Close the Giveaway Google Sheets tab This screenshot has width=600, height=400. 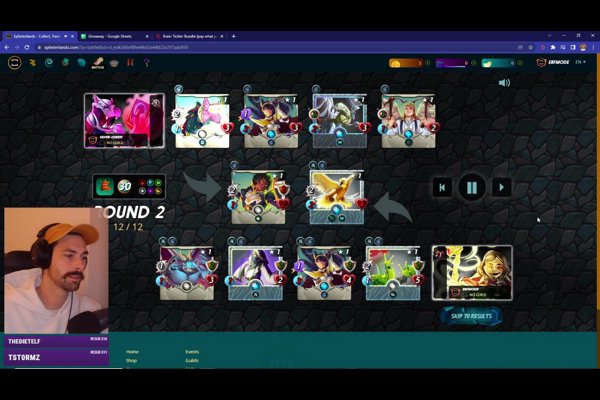point(147,36)
